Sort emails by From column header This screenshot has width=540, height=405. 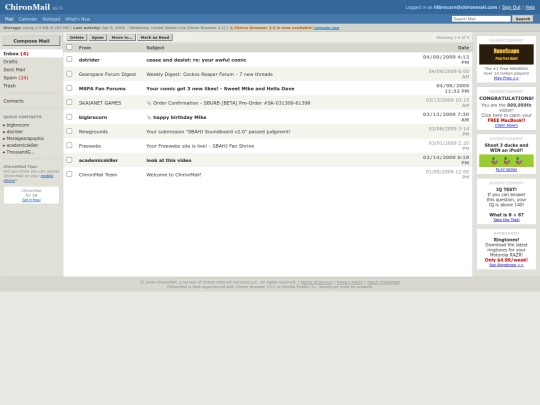tap(85, 48)
